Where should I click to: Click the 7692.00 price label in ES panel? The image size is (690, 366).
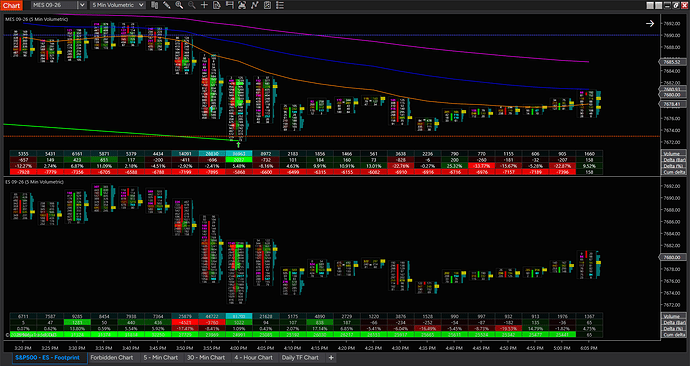coord(672,186)
